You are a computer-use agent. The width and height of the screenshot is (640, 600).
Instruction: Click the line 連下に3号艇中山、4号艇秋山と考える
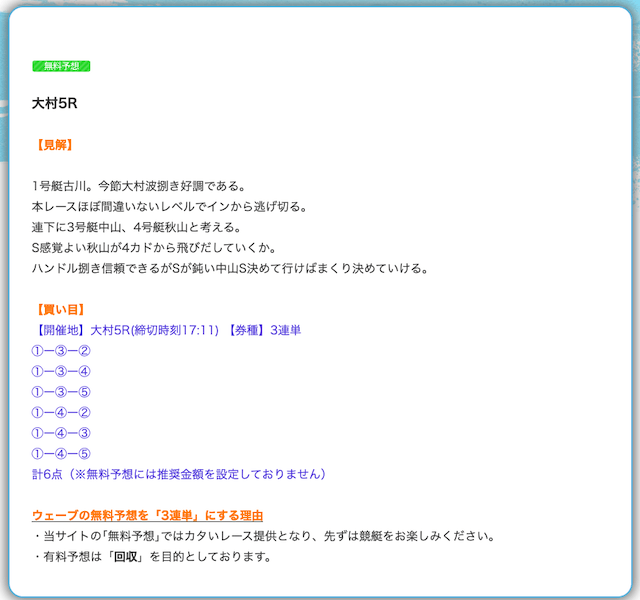tap(136, 227)
